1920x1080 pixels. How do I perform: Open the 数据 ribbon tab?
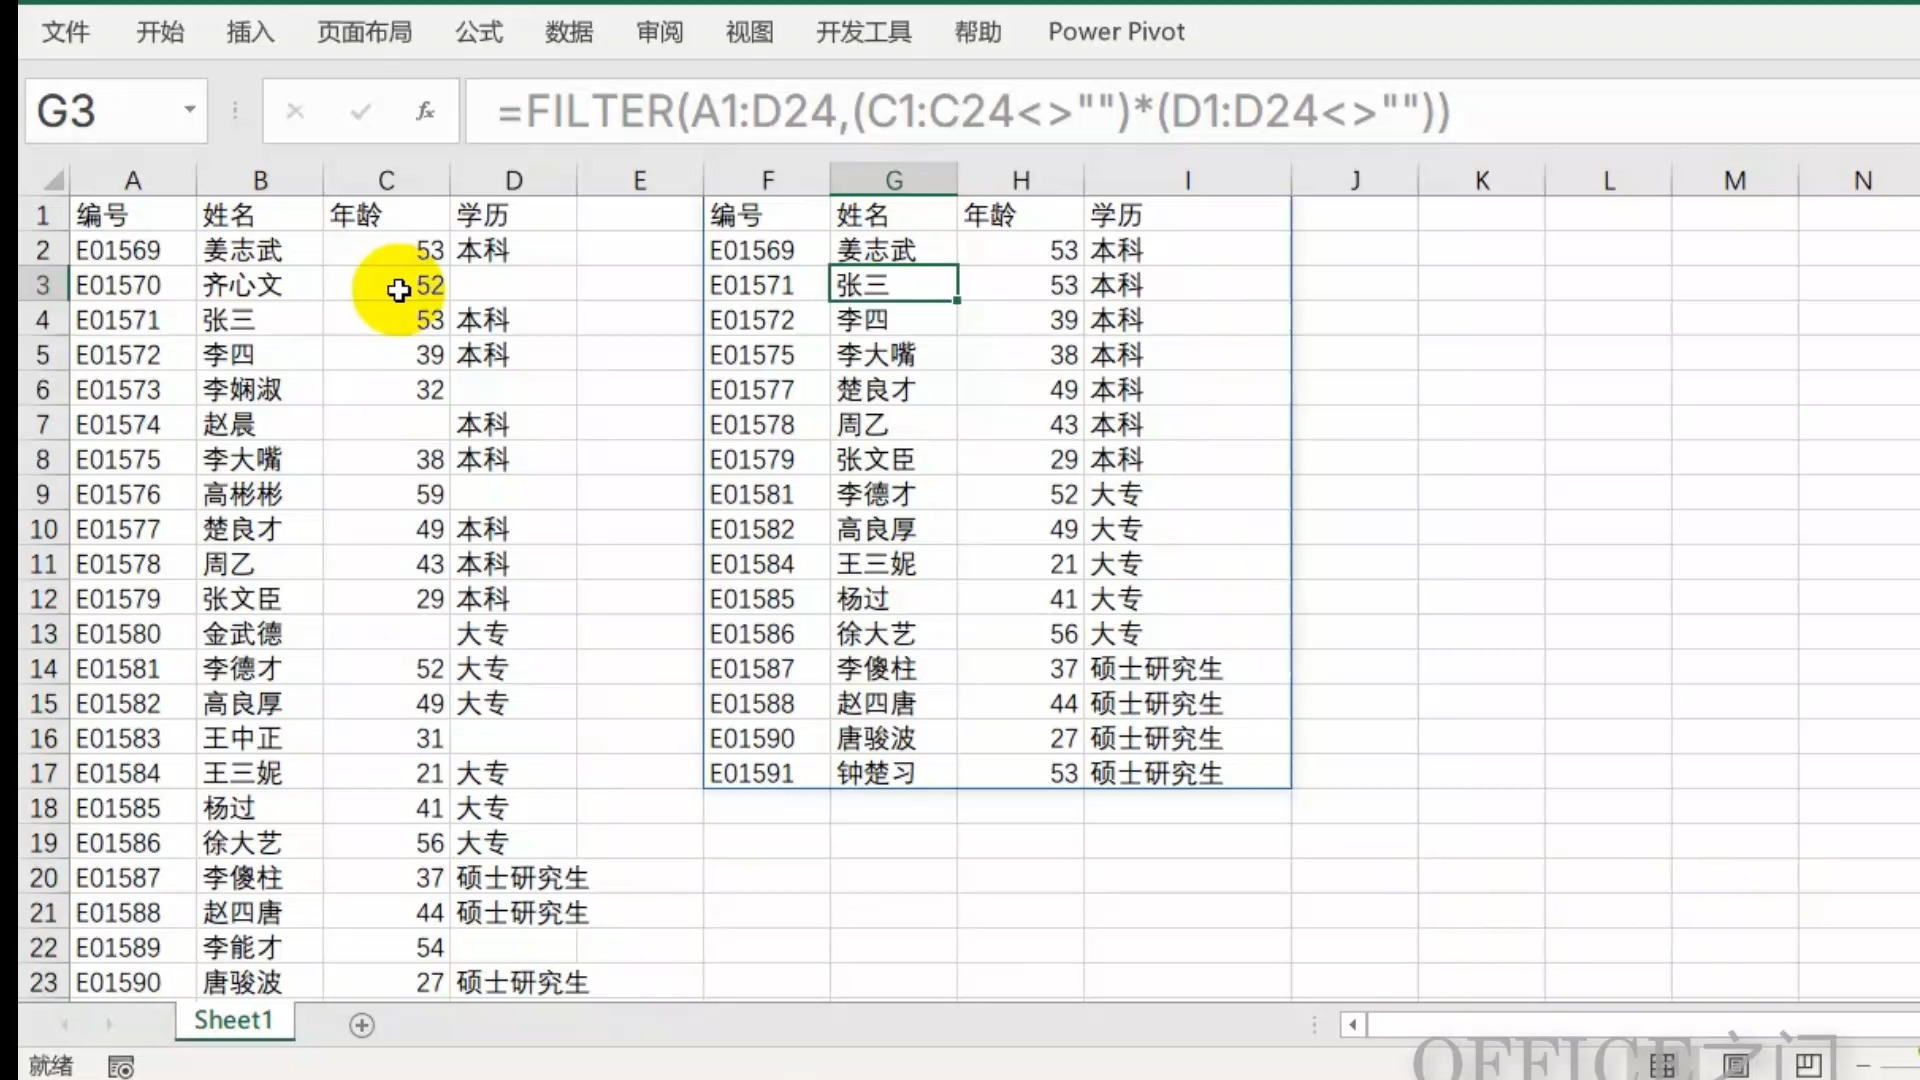569,32
